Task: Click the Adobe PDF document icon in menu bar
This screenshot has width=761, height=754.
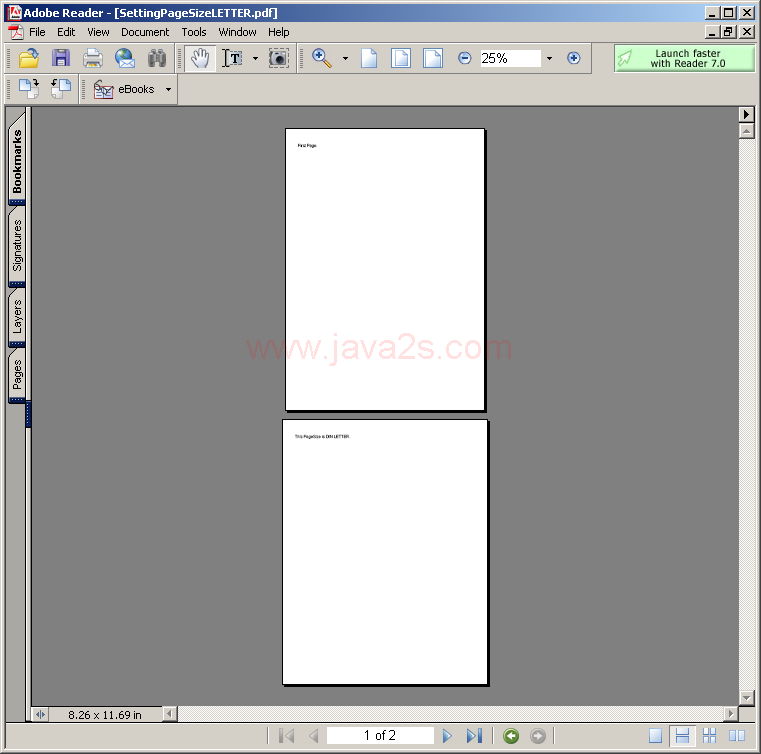Action: (x=16, y=32)
